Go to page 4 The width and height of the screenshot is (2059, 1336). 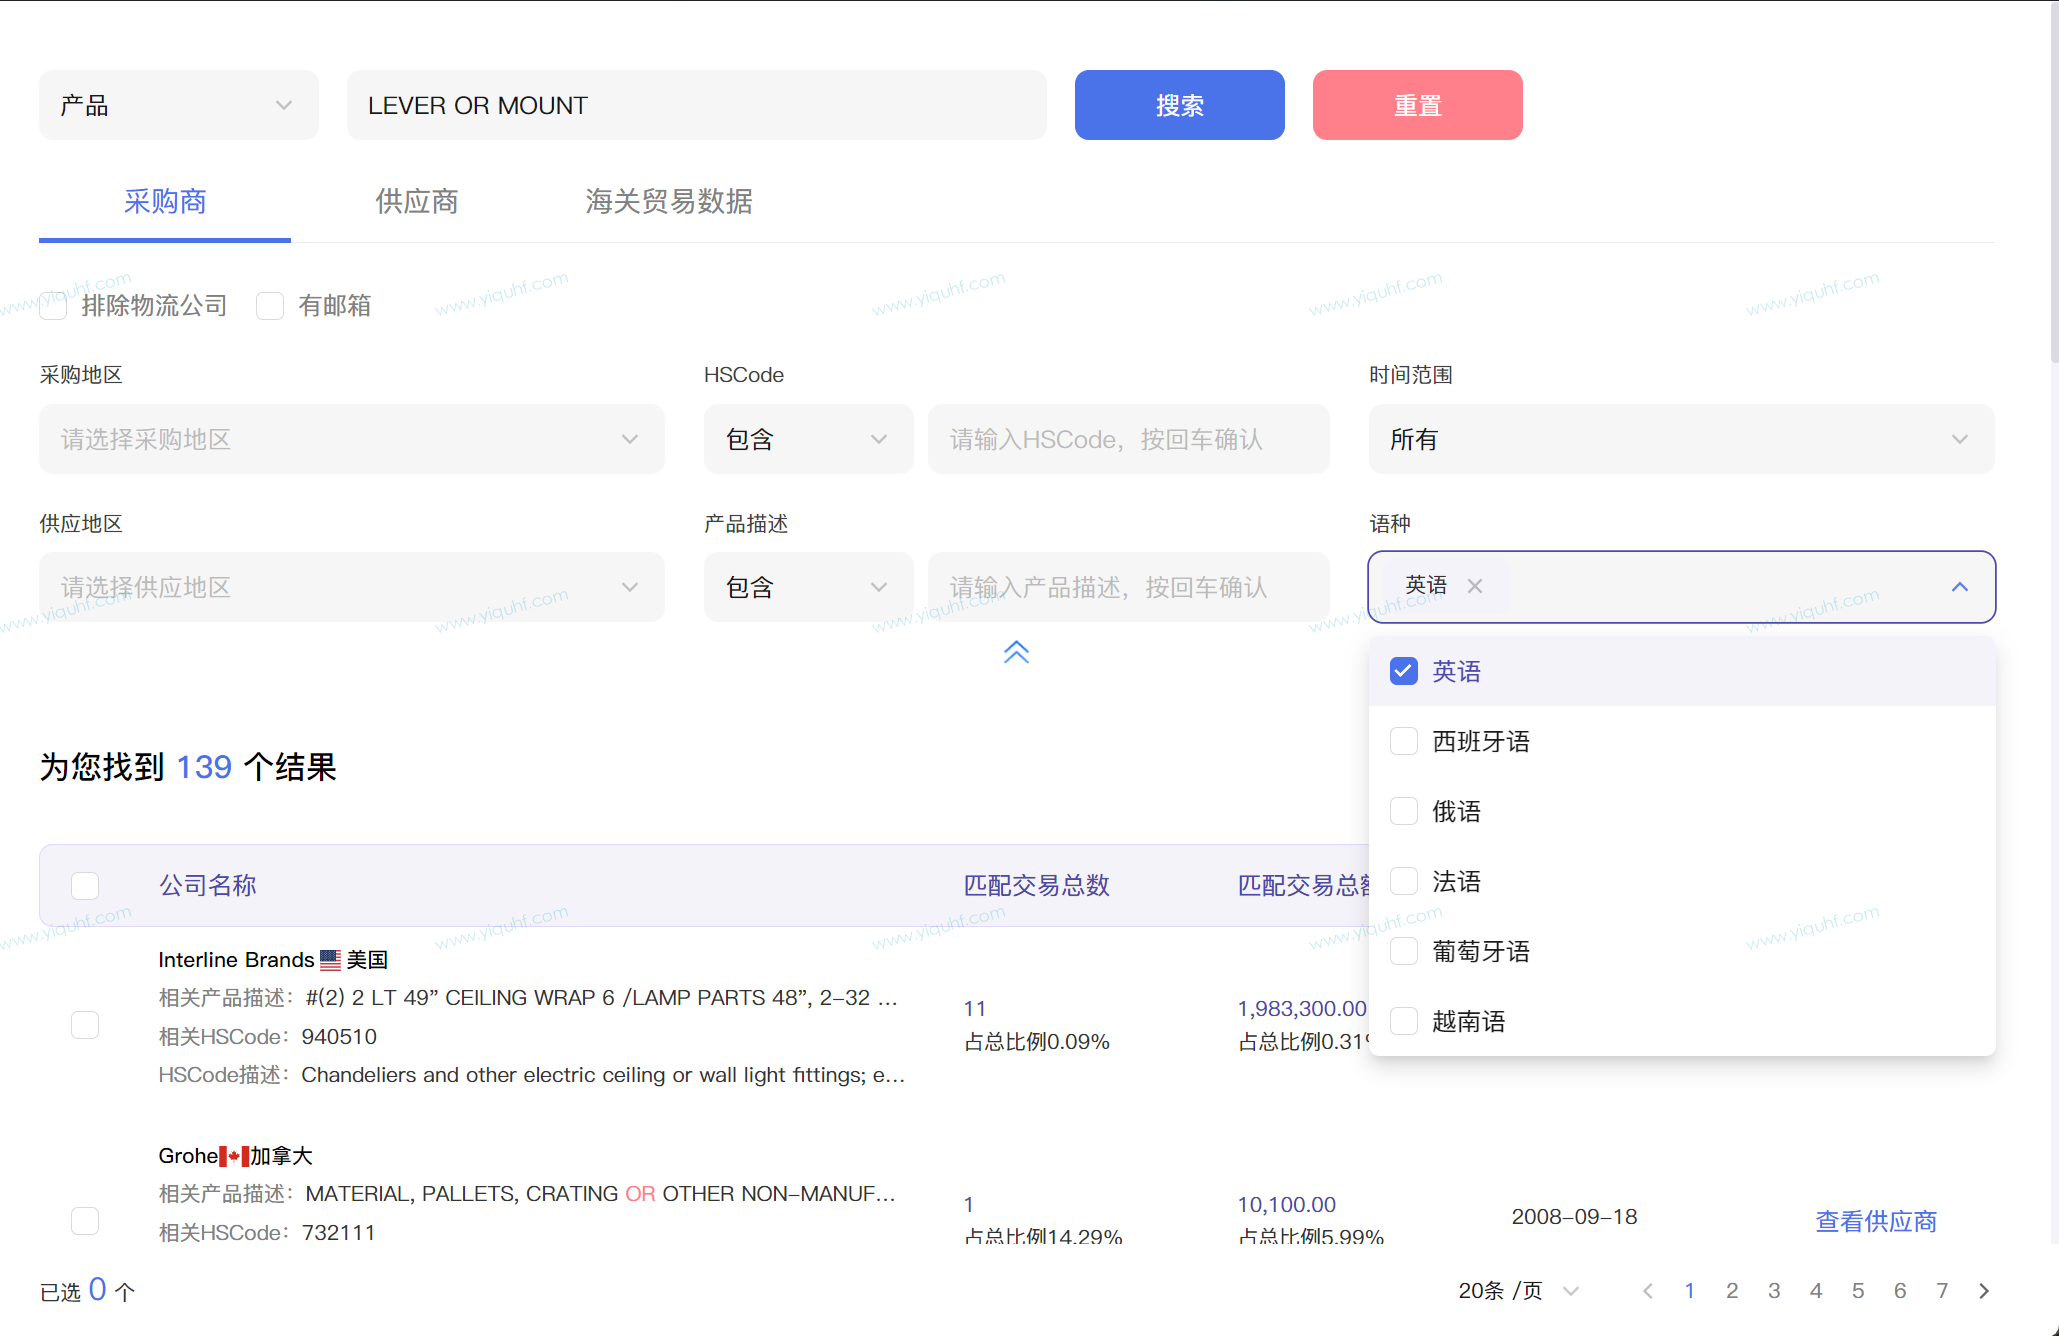click(x=1816, y=1291)
